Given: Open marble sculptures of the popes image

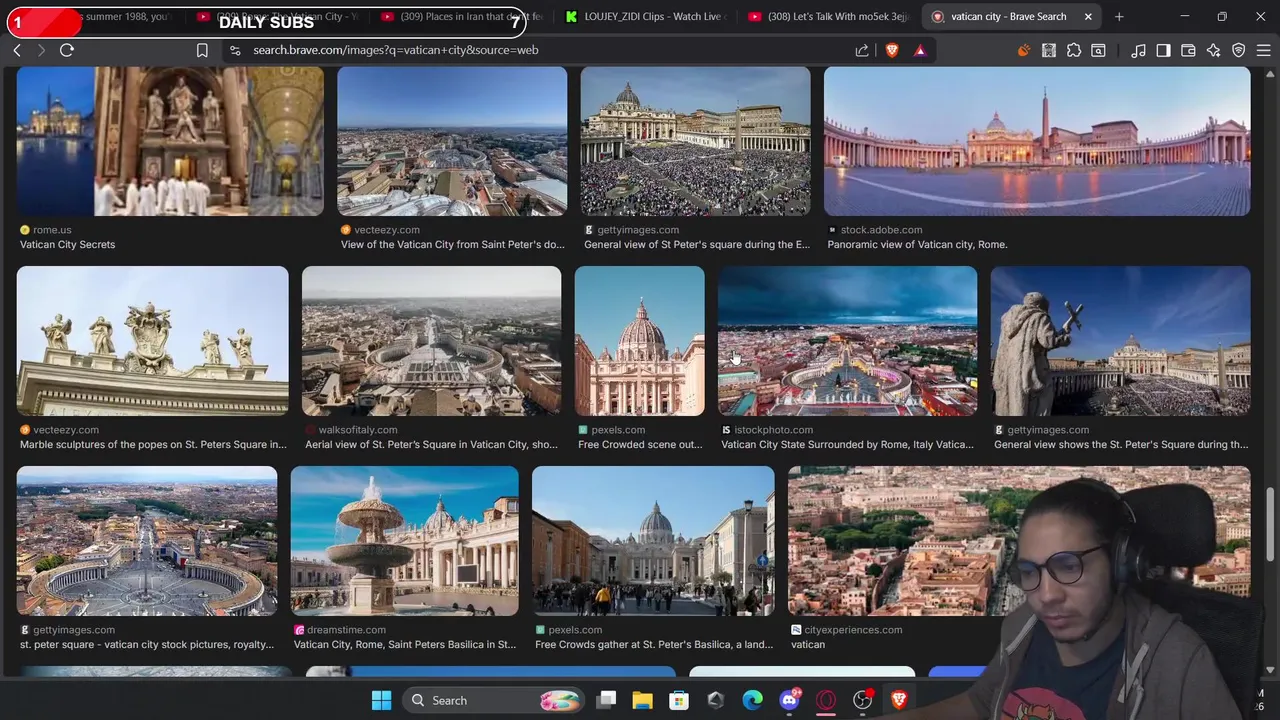Looking at the screenshot, I should (152, 341).
